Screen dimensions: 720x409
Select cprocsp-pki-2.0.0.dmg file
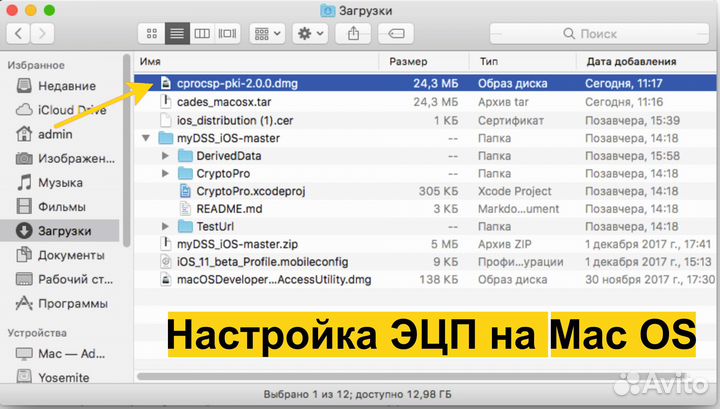(x=425, y=83)
